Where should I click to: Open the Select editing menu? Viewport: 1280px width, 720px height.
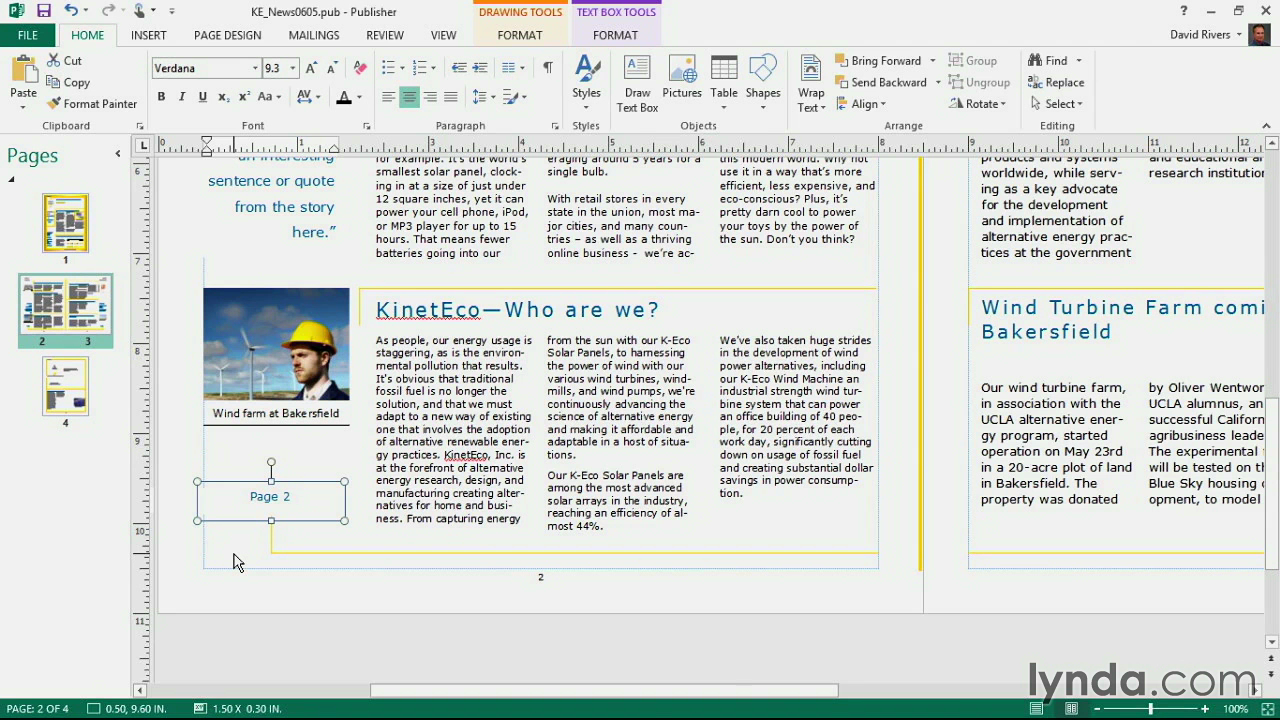click(1055, 104)
